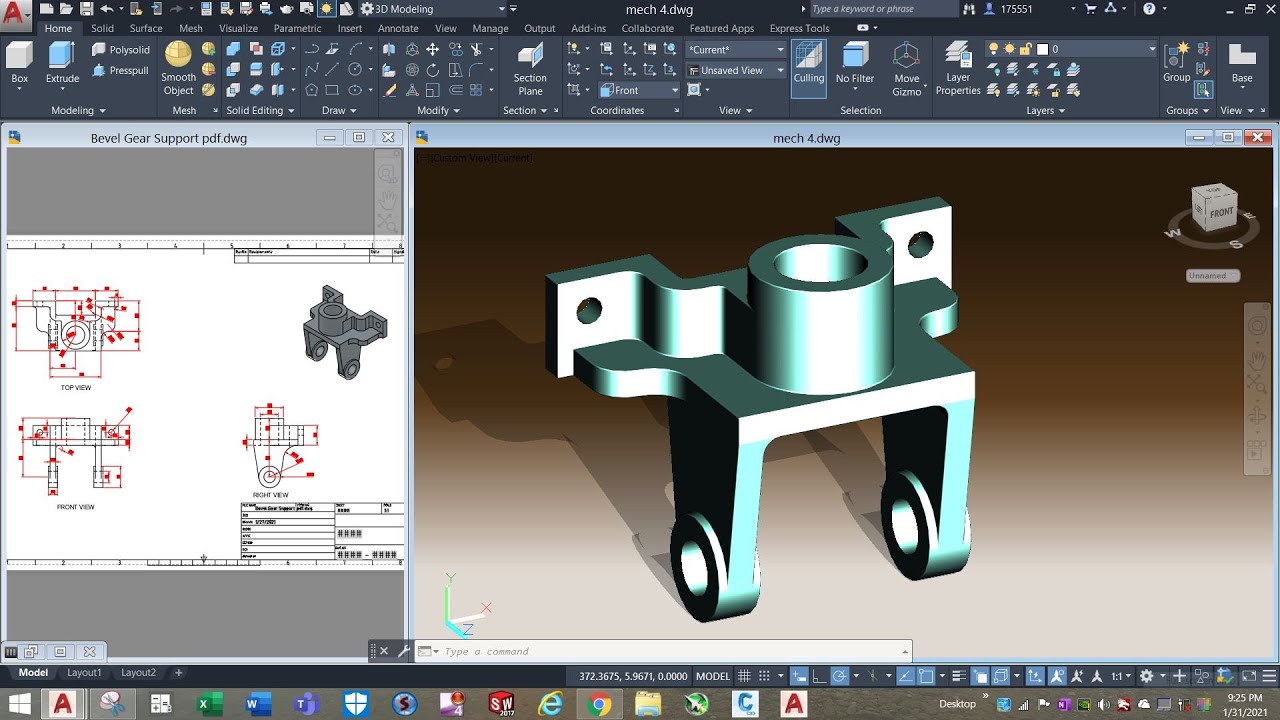Open the Annotate ribbon tab
The height and width of the screenshot is (720, 1280).
[398, 29]
